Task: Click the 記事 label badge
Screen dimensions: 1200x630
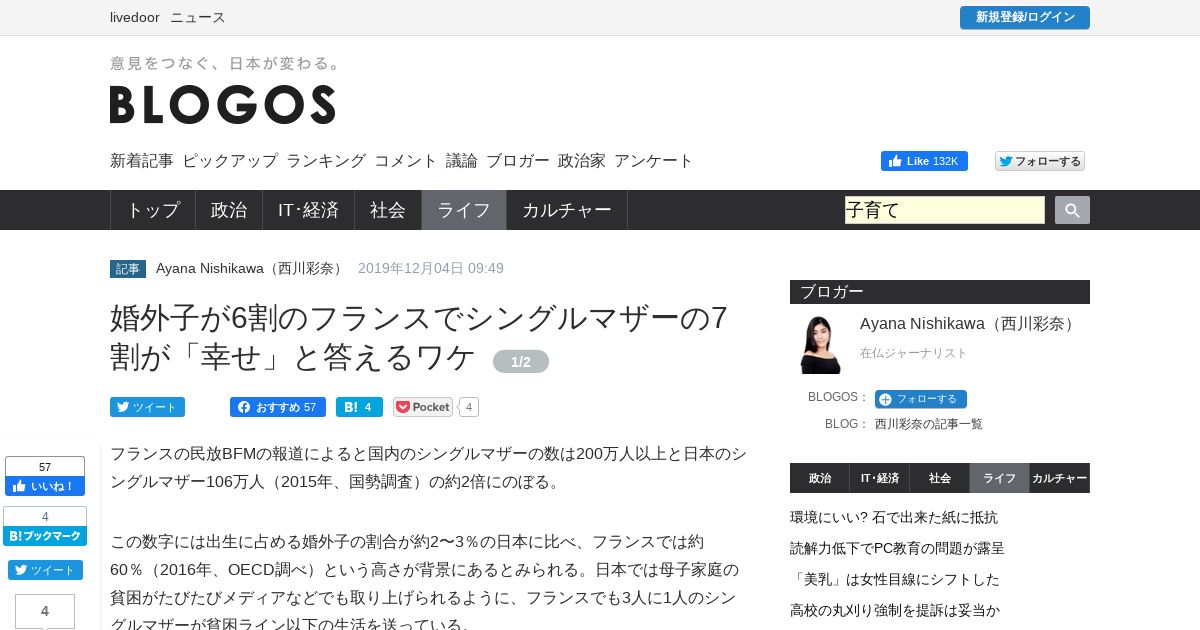Action: pyautogui.click(x=128, y=268)
